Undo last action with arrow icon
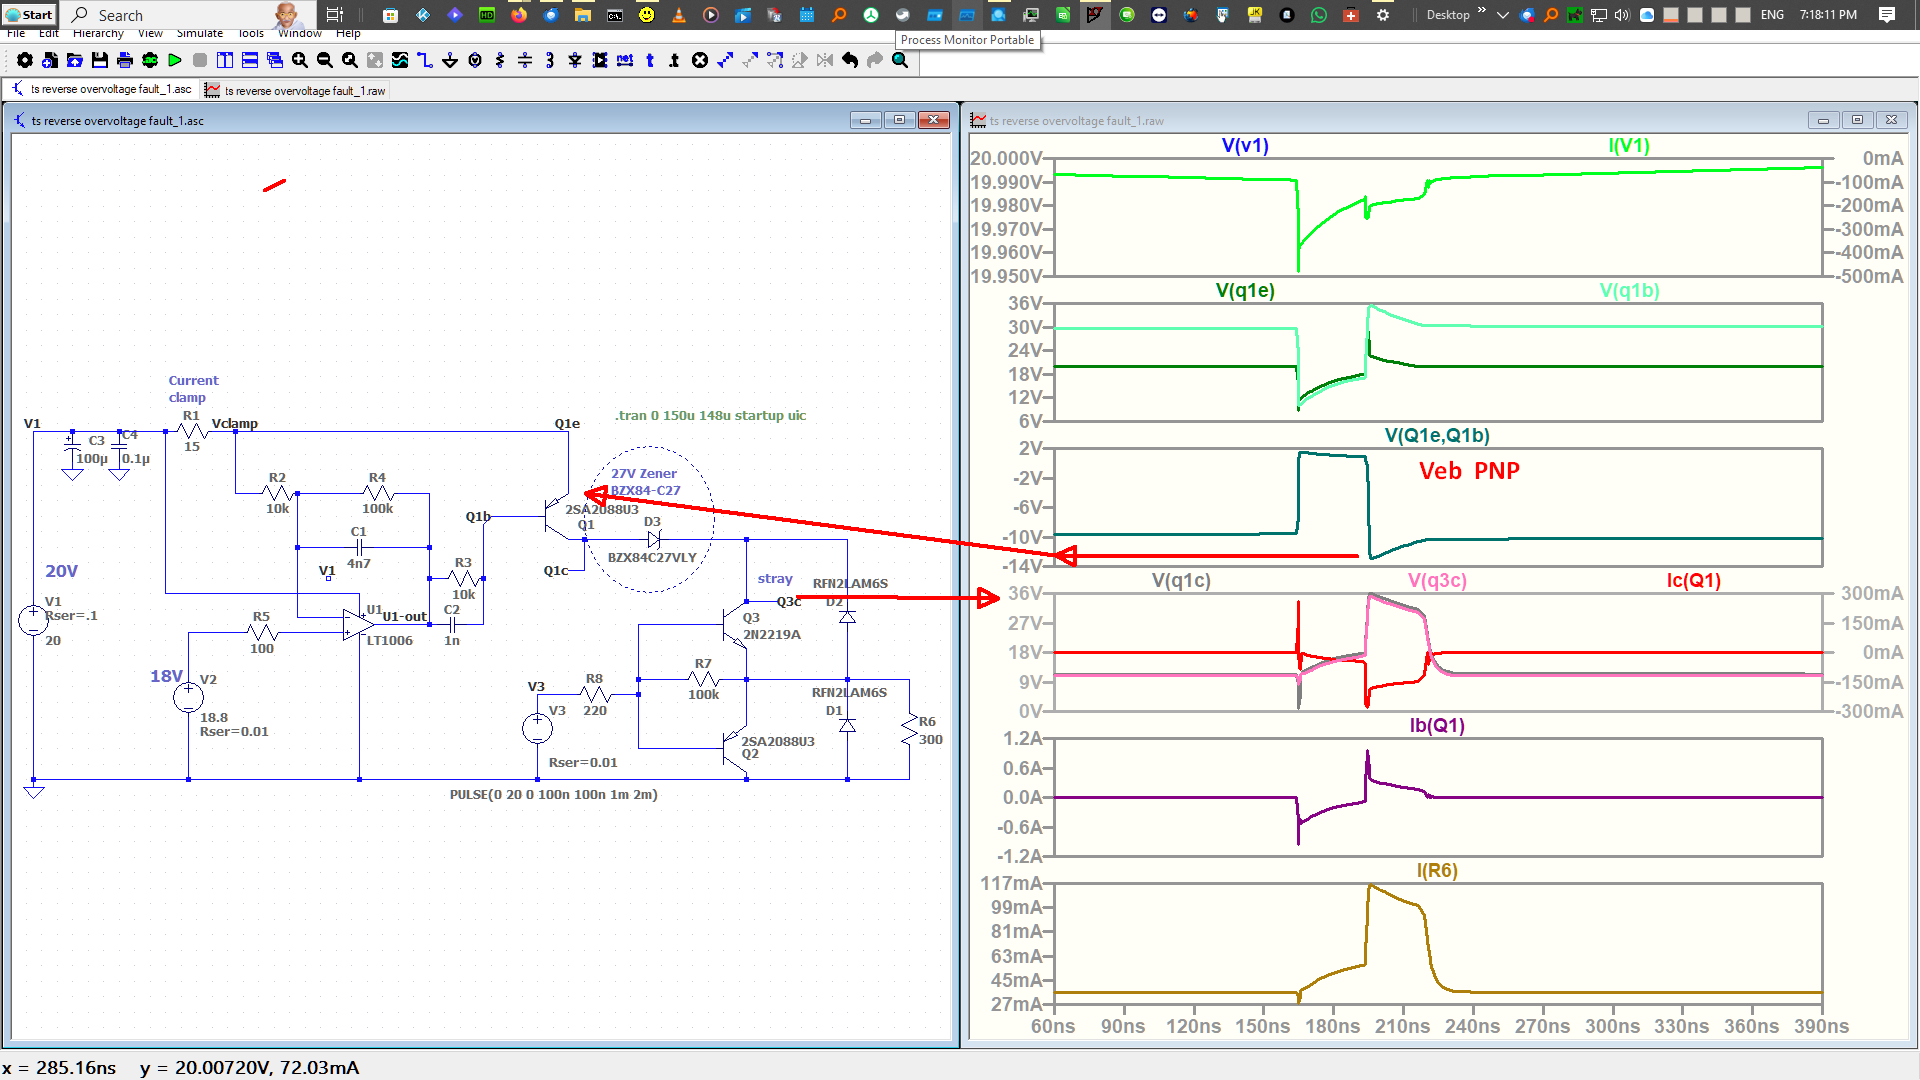The width and height of the screenshot is (1920, 1080). click(x=850, y=60)
